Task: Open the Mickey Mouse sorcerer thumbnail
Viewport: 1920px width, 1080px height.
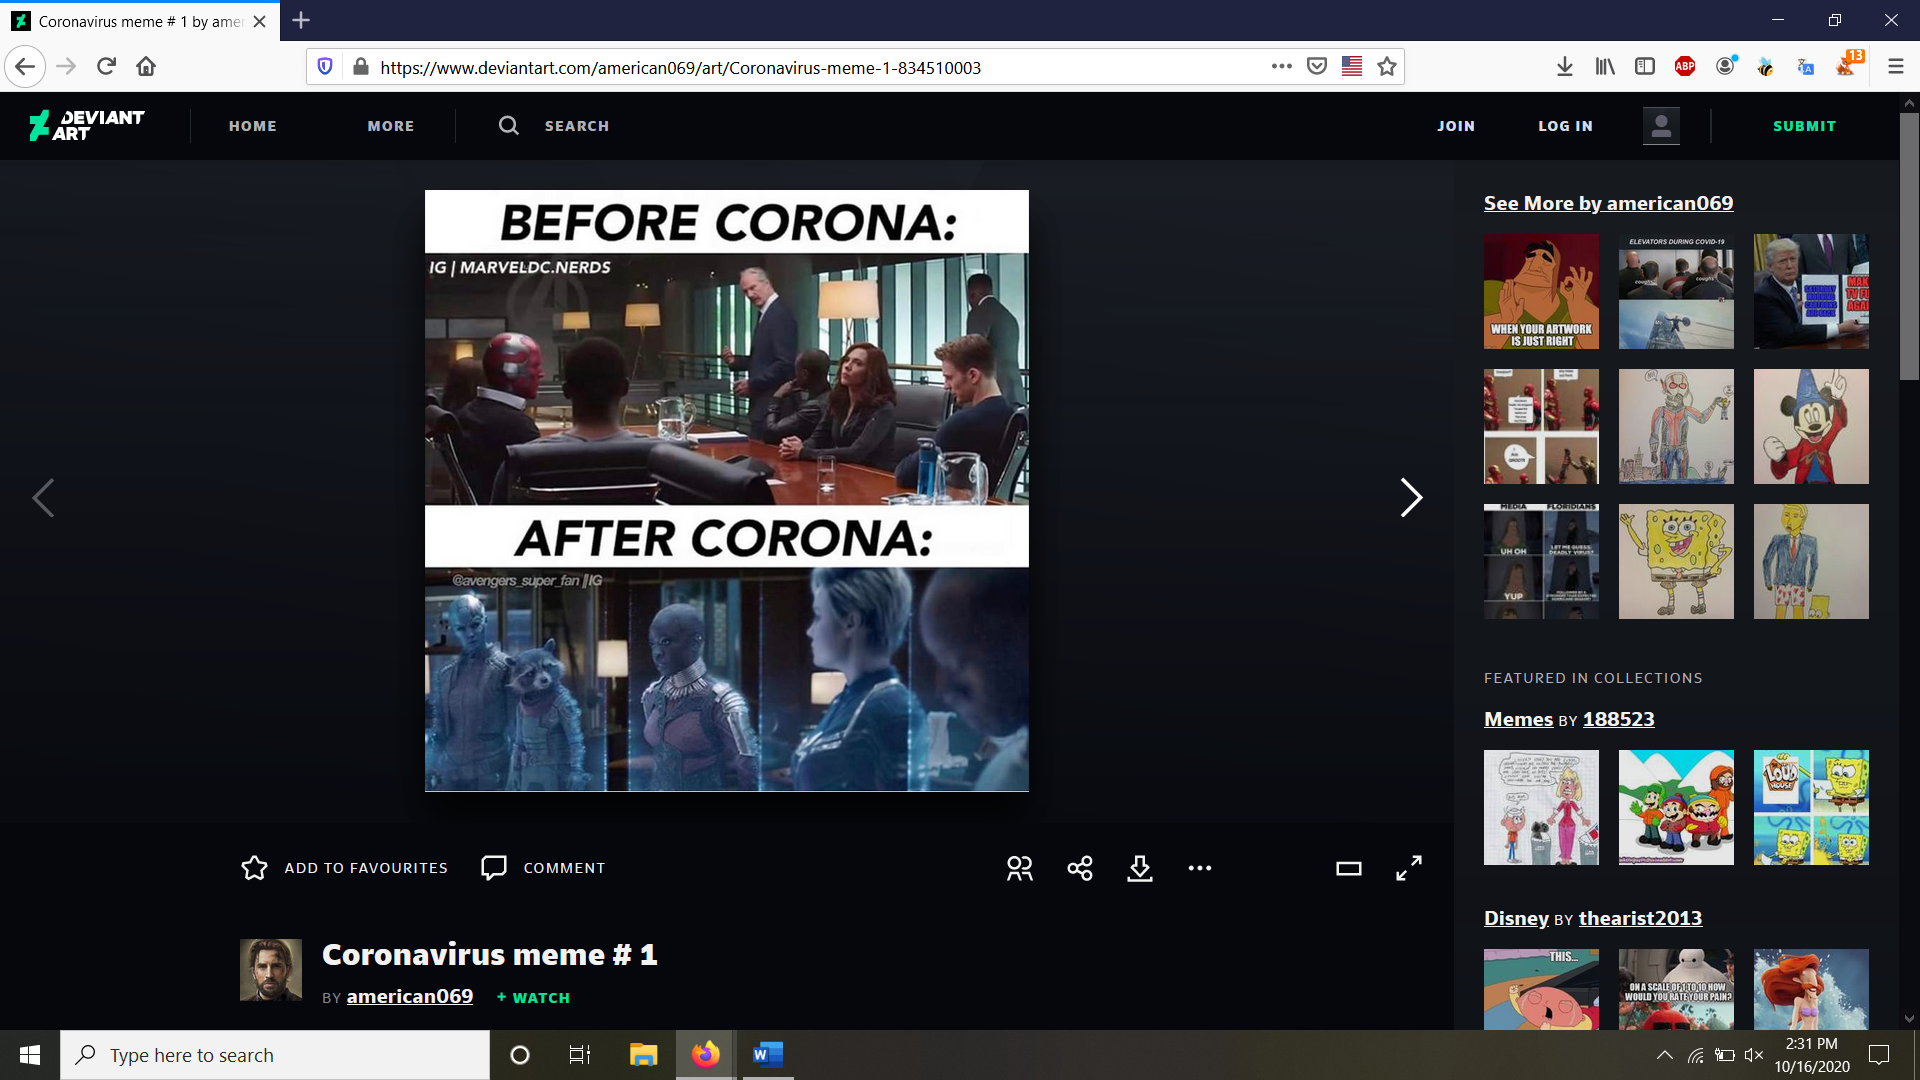Action: (x=1810, y=426)
